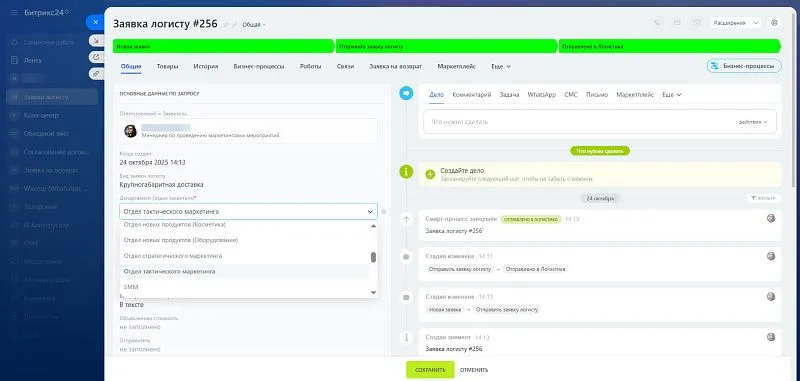This screenshot has width=800, height=381.
Task: Select the Отправлено в Логистика stage
Action: point(670,46)
